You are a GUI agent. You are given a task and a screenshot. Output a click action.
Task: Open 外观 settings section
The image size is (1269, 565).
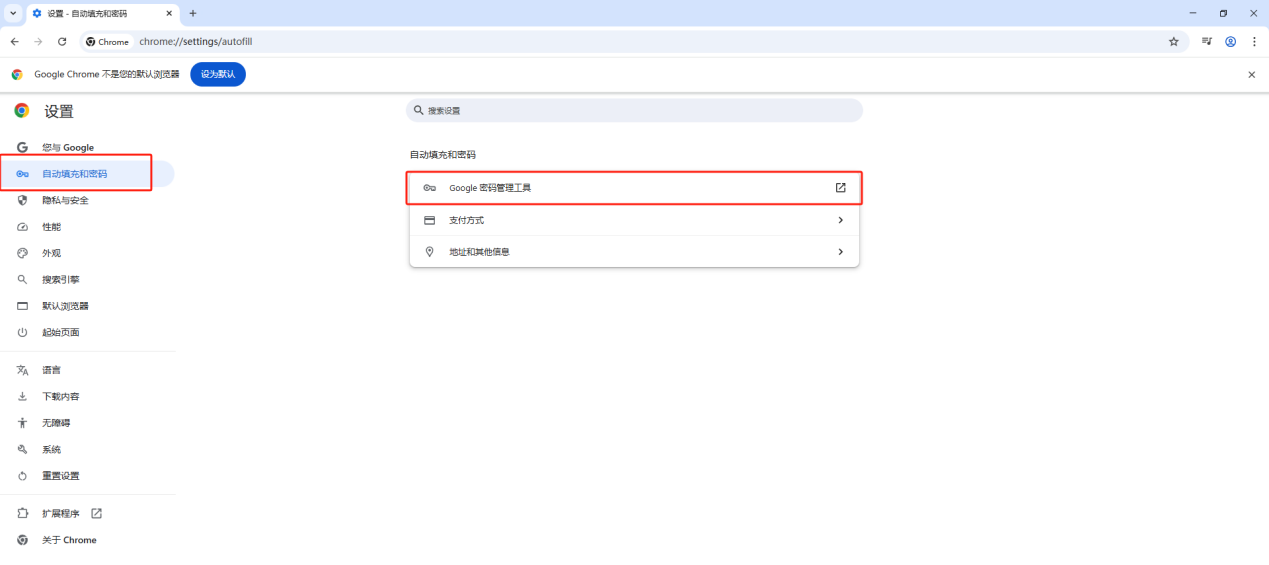tap(51, 253)
